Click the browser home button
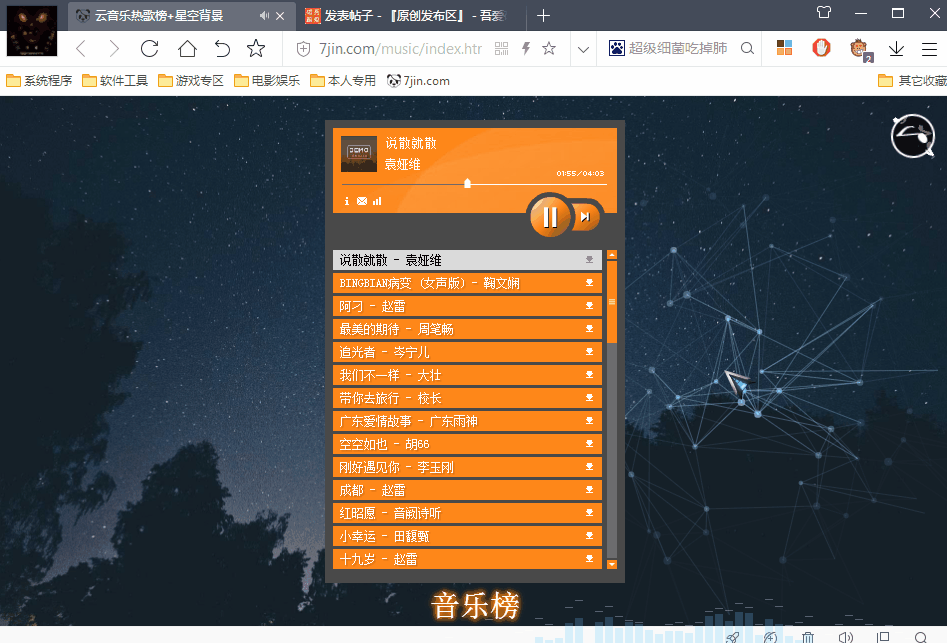The width and height of the screenshot is (947, 643). pos(187,49)
